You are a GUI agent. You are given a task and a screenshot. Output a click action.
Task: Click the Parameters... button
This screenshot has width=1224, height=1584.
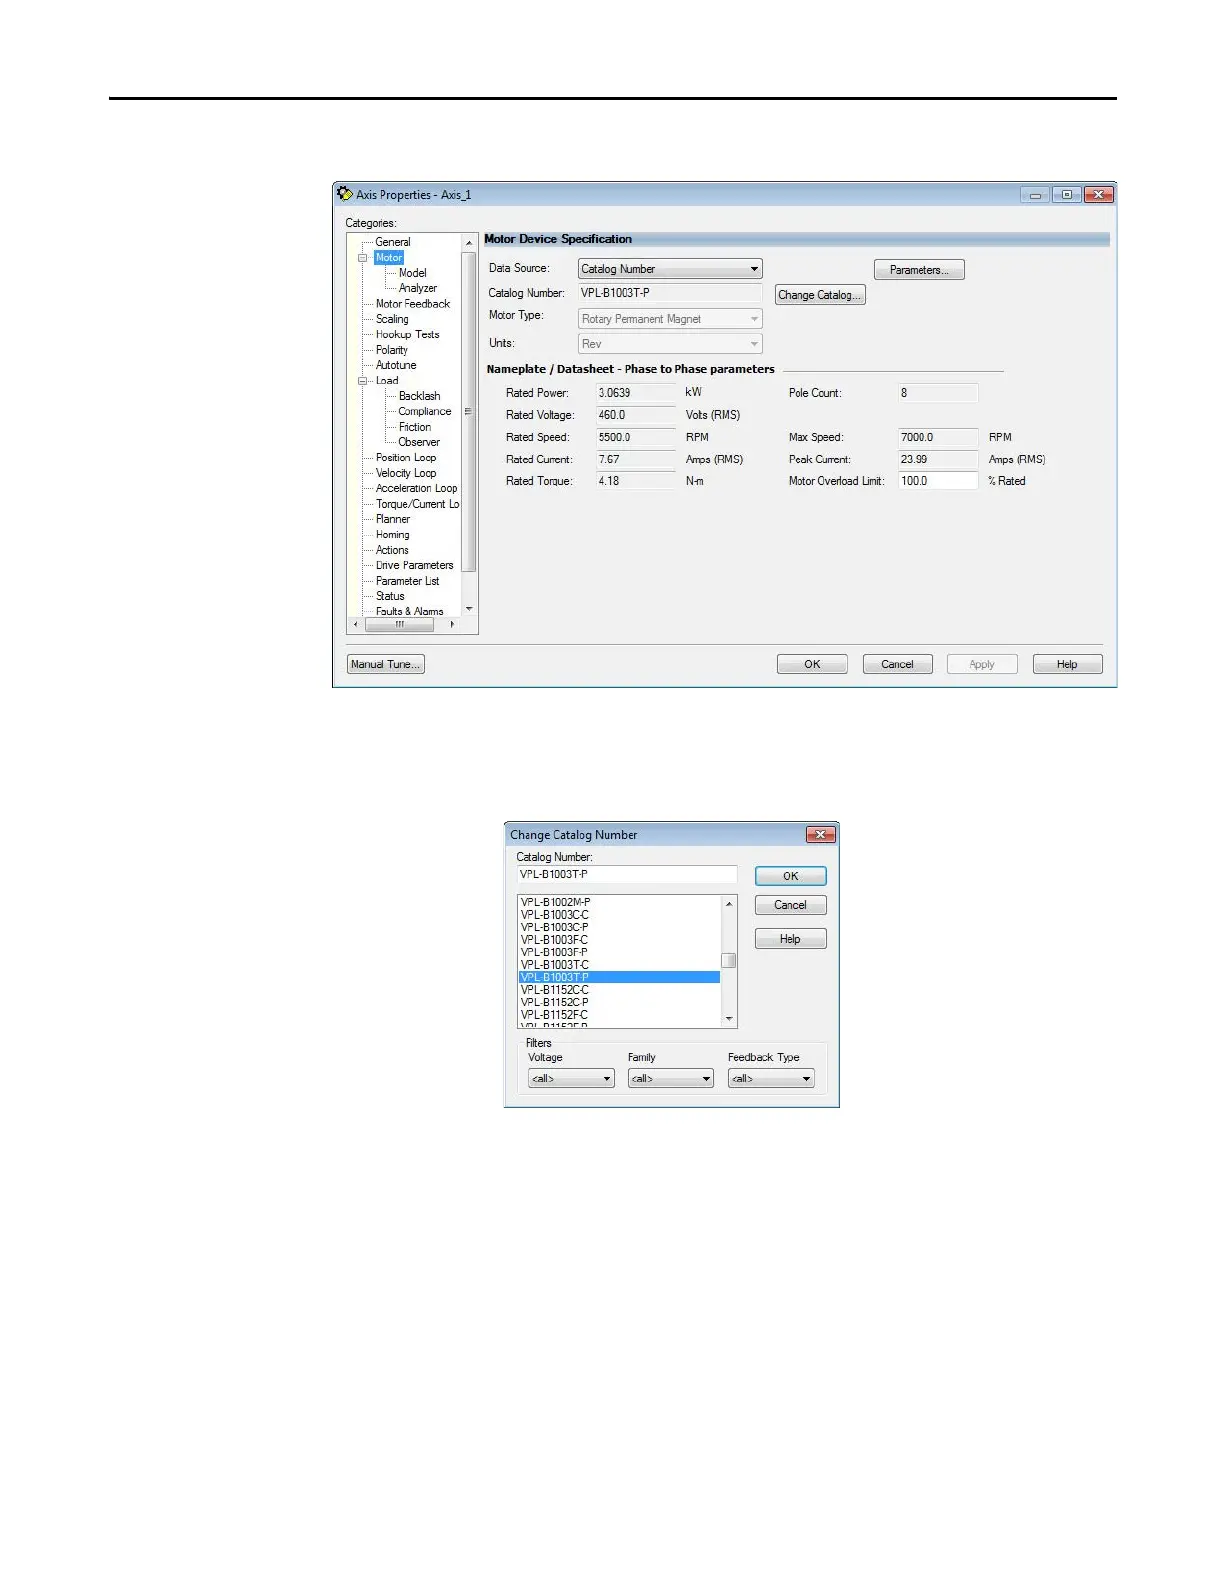point(919,270)
